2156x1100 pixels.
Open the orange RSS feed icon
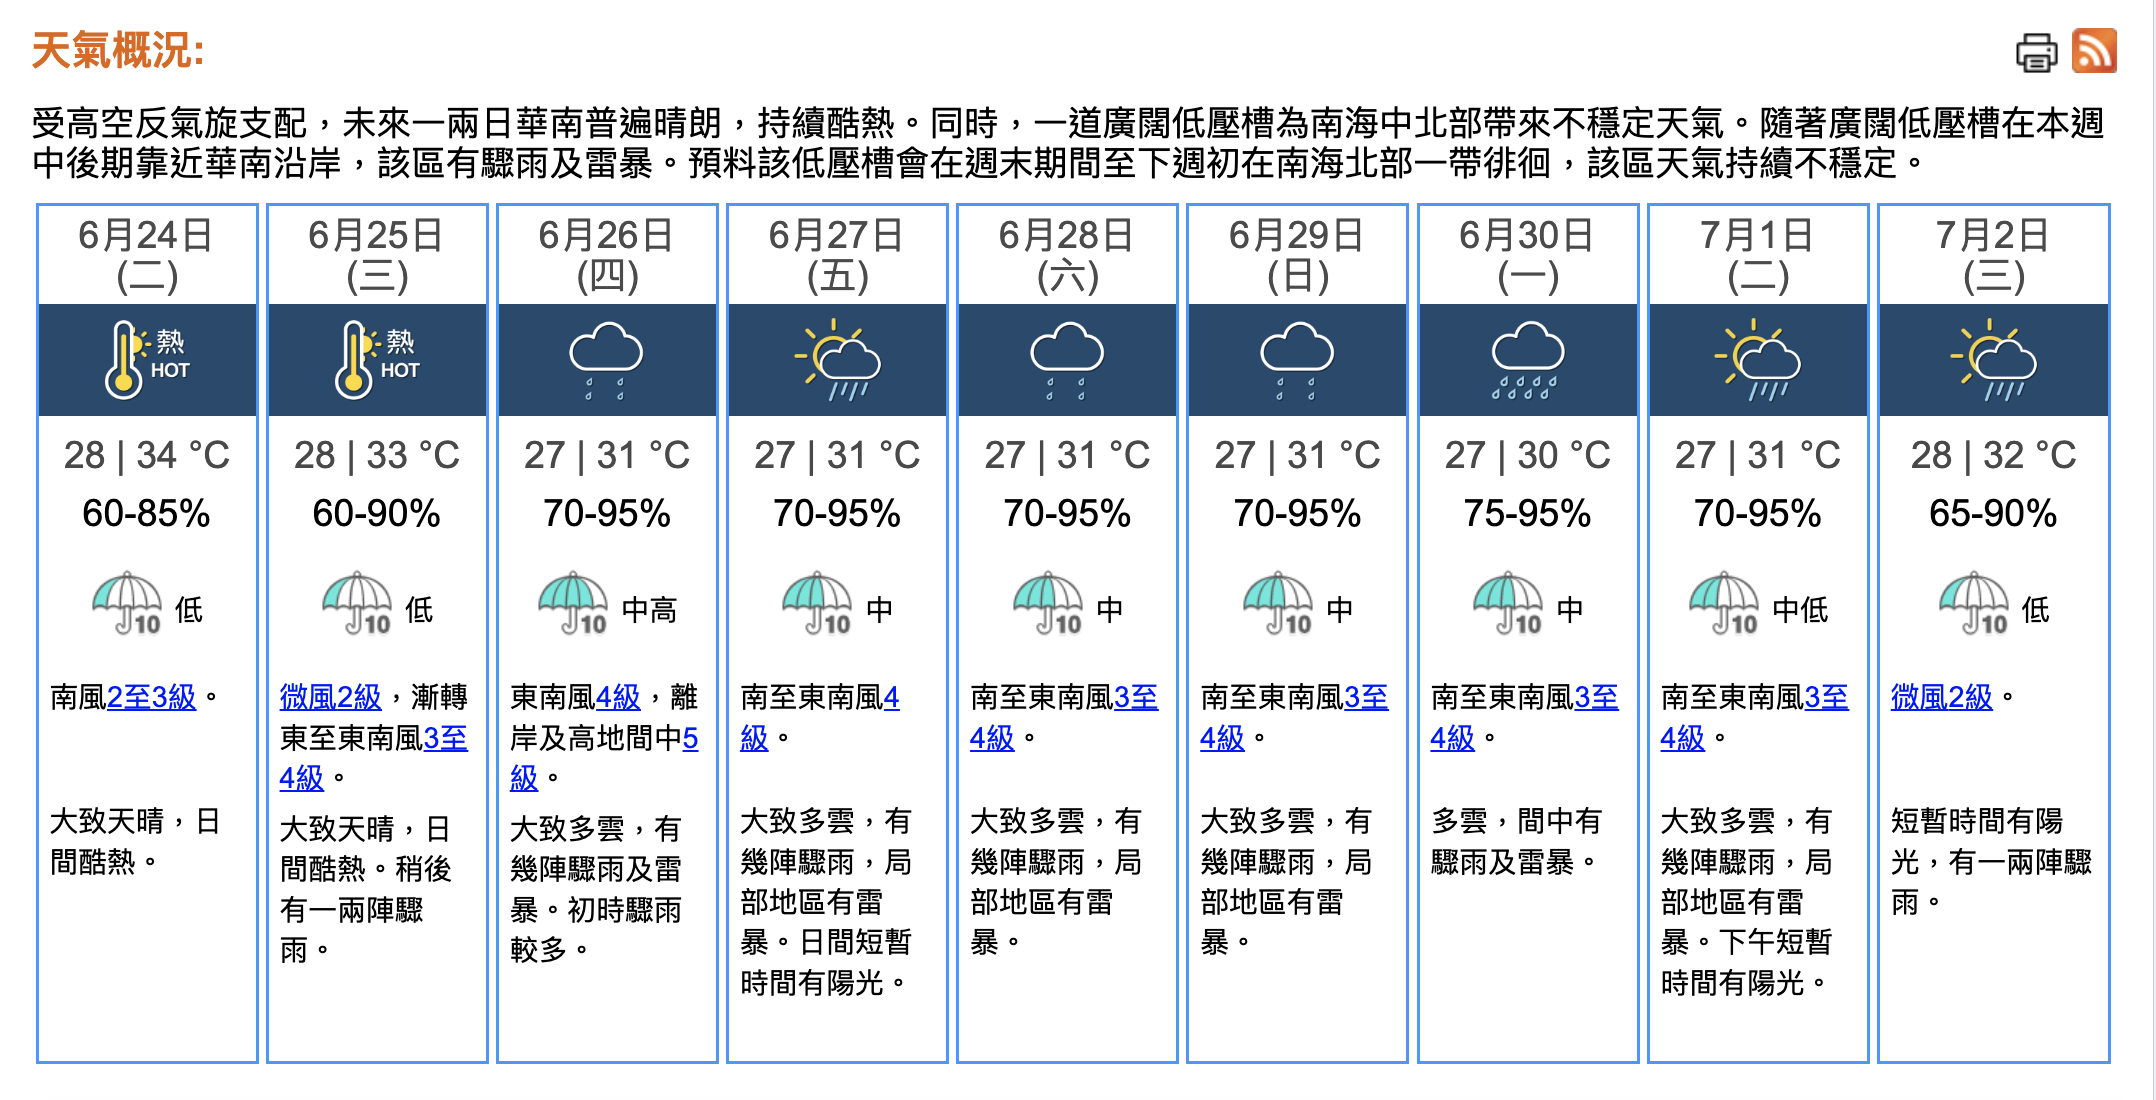[x=2094, y=50]
